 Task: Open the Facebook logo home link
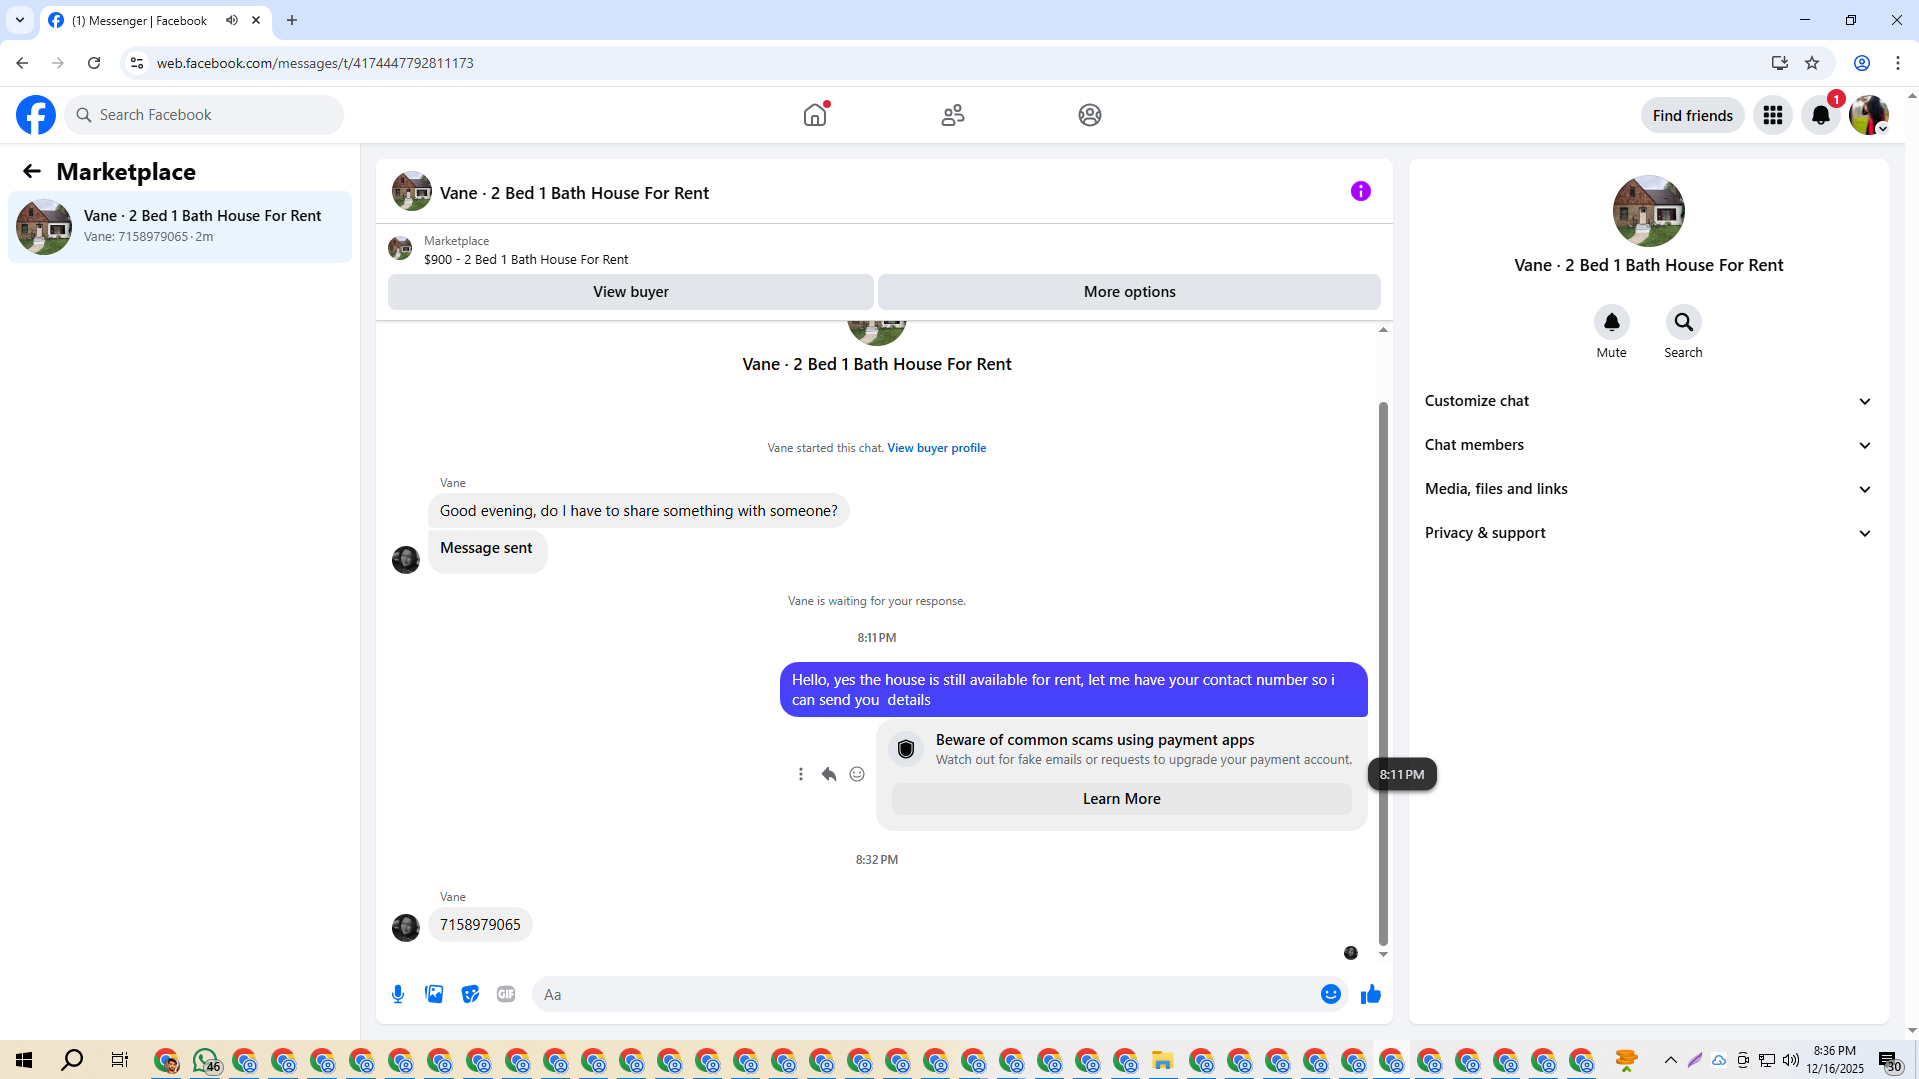coord(36,115)
